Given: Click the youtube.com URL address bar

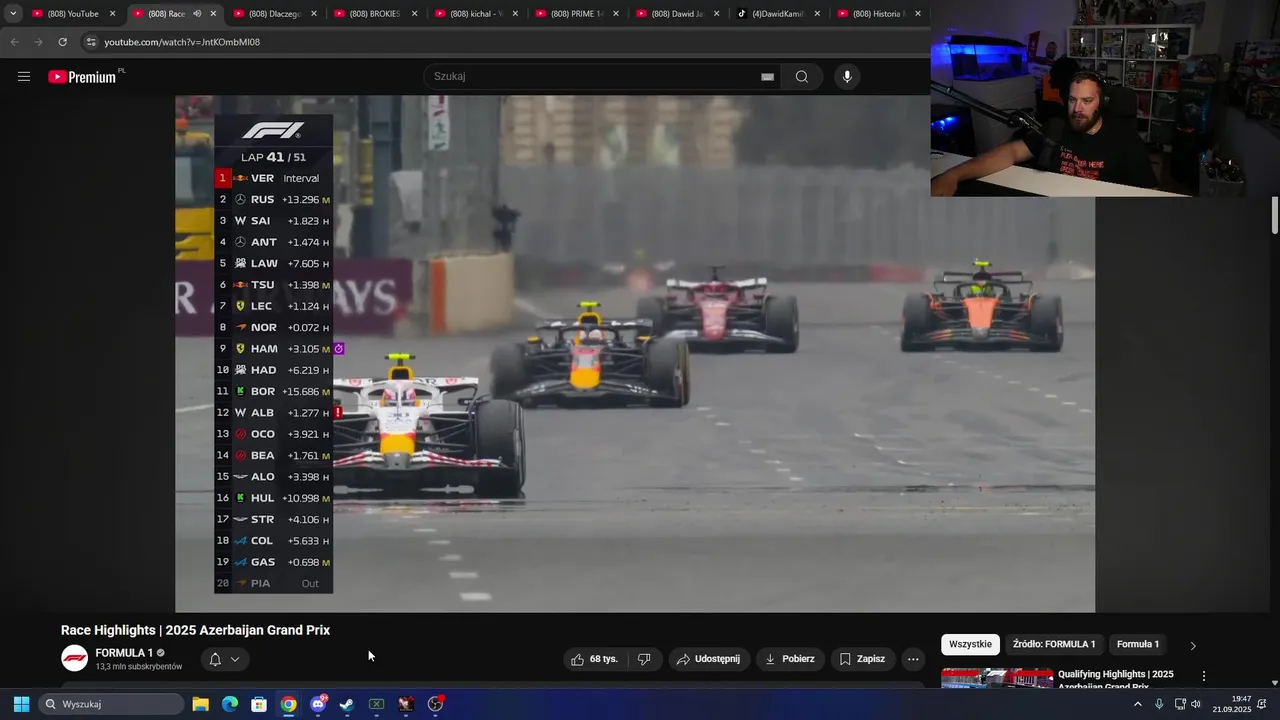Looking at the screenshot, I should [182, 42].
